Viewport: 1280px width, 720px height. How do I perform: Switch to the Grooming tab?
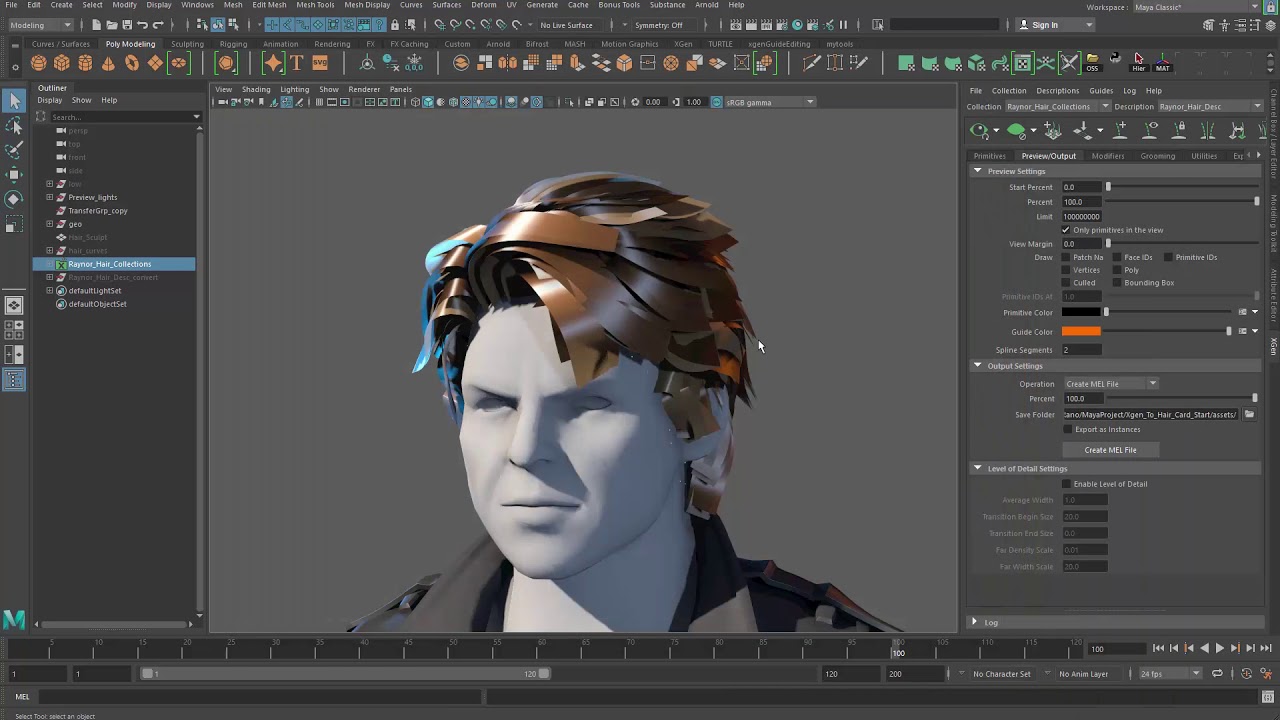[x=1158, y=156]
